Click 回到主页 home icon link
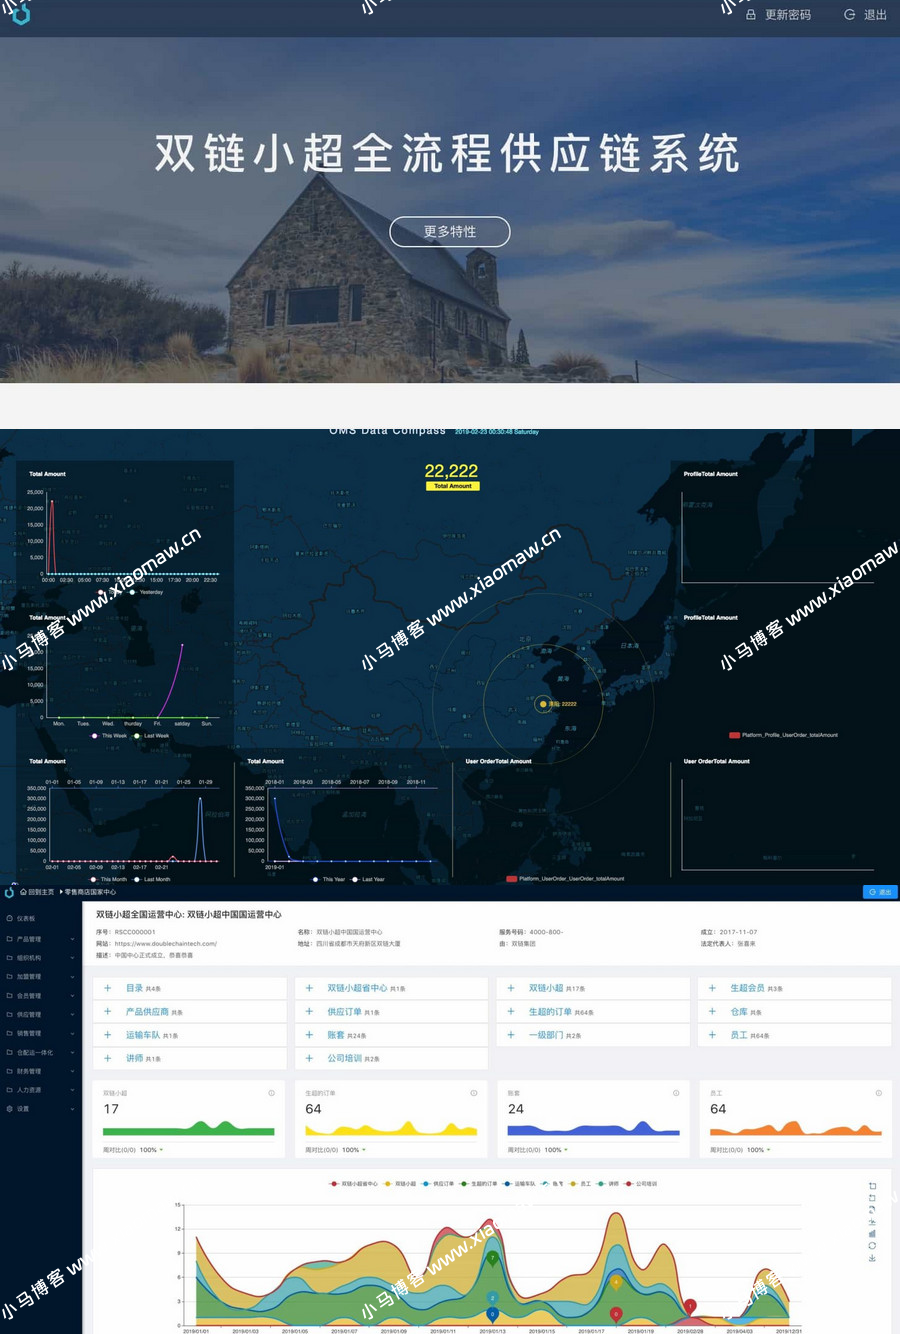This screenshot has width=900, height=1334. (37, 892)
